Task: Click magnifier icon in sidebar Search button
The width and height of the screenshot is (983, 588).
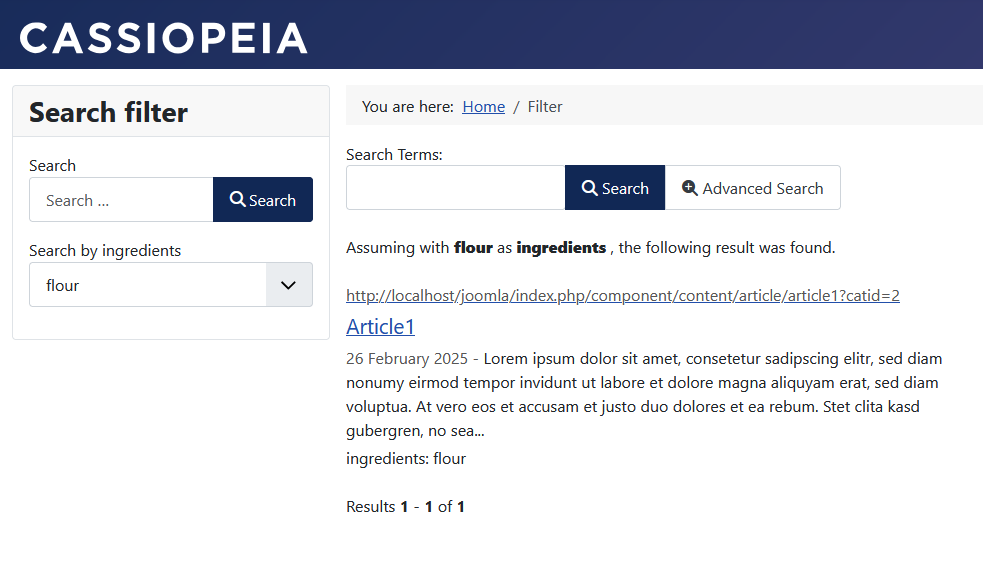Action: [238, 200]
